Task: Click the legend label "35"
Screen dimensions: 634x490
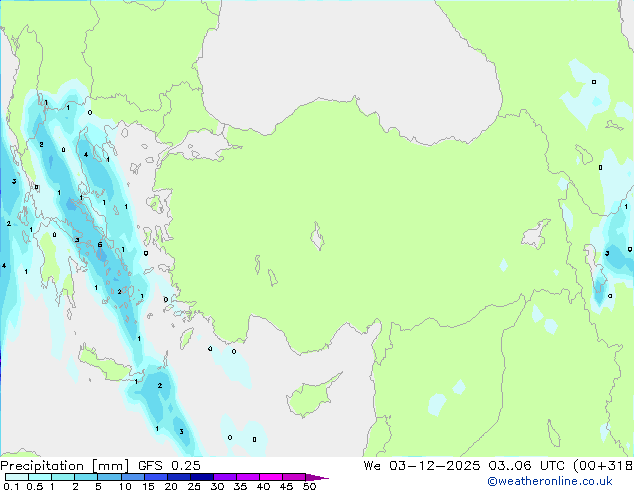Action: click(240, 486)
